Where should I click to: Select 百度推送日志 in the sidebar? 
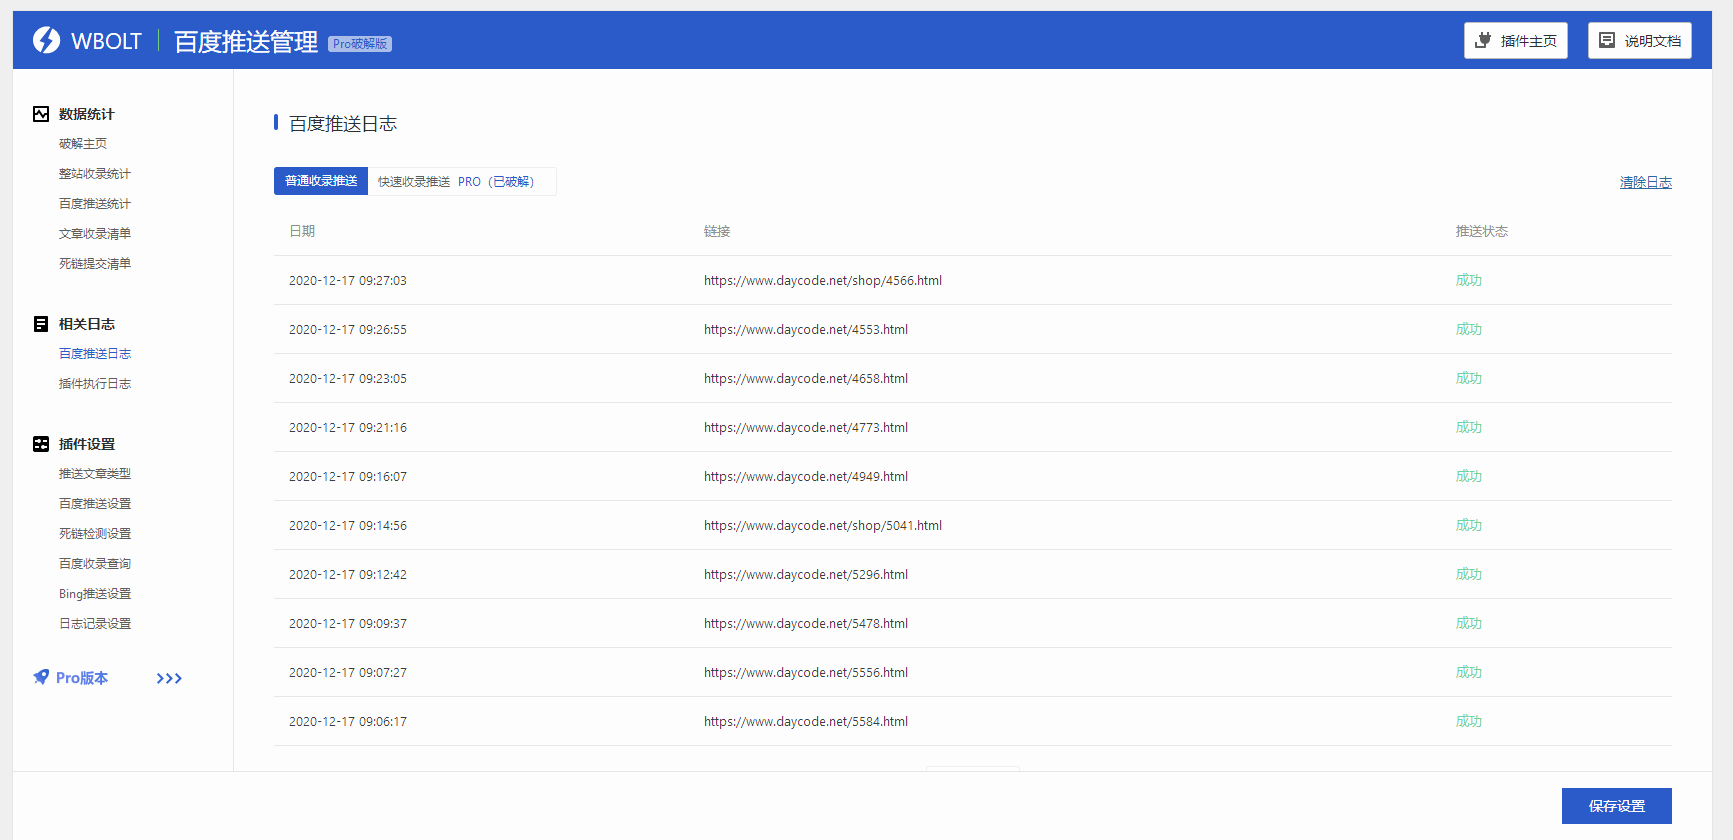(x=95, y=354)
